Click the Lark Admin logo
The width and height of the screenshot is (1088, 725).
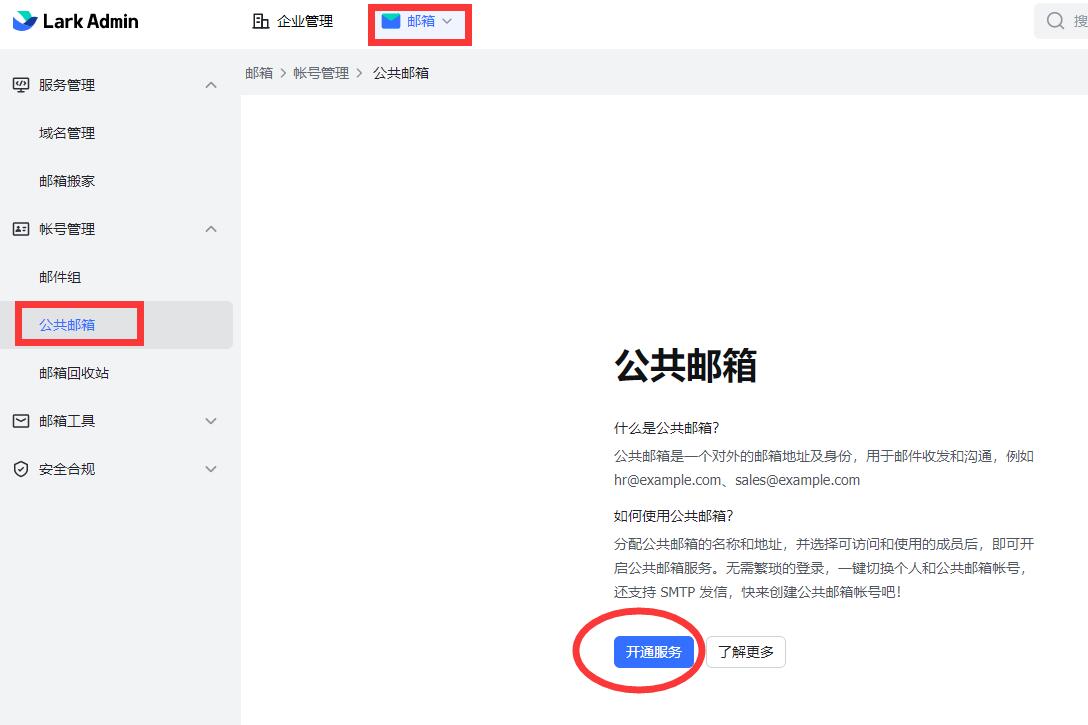[x=75, y=20]
